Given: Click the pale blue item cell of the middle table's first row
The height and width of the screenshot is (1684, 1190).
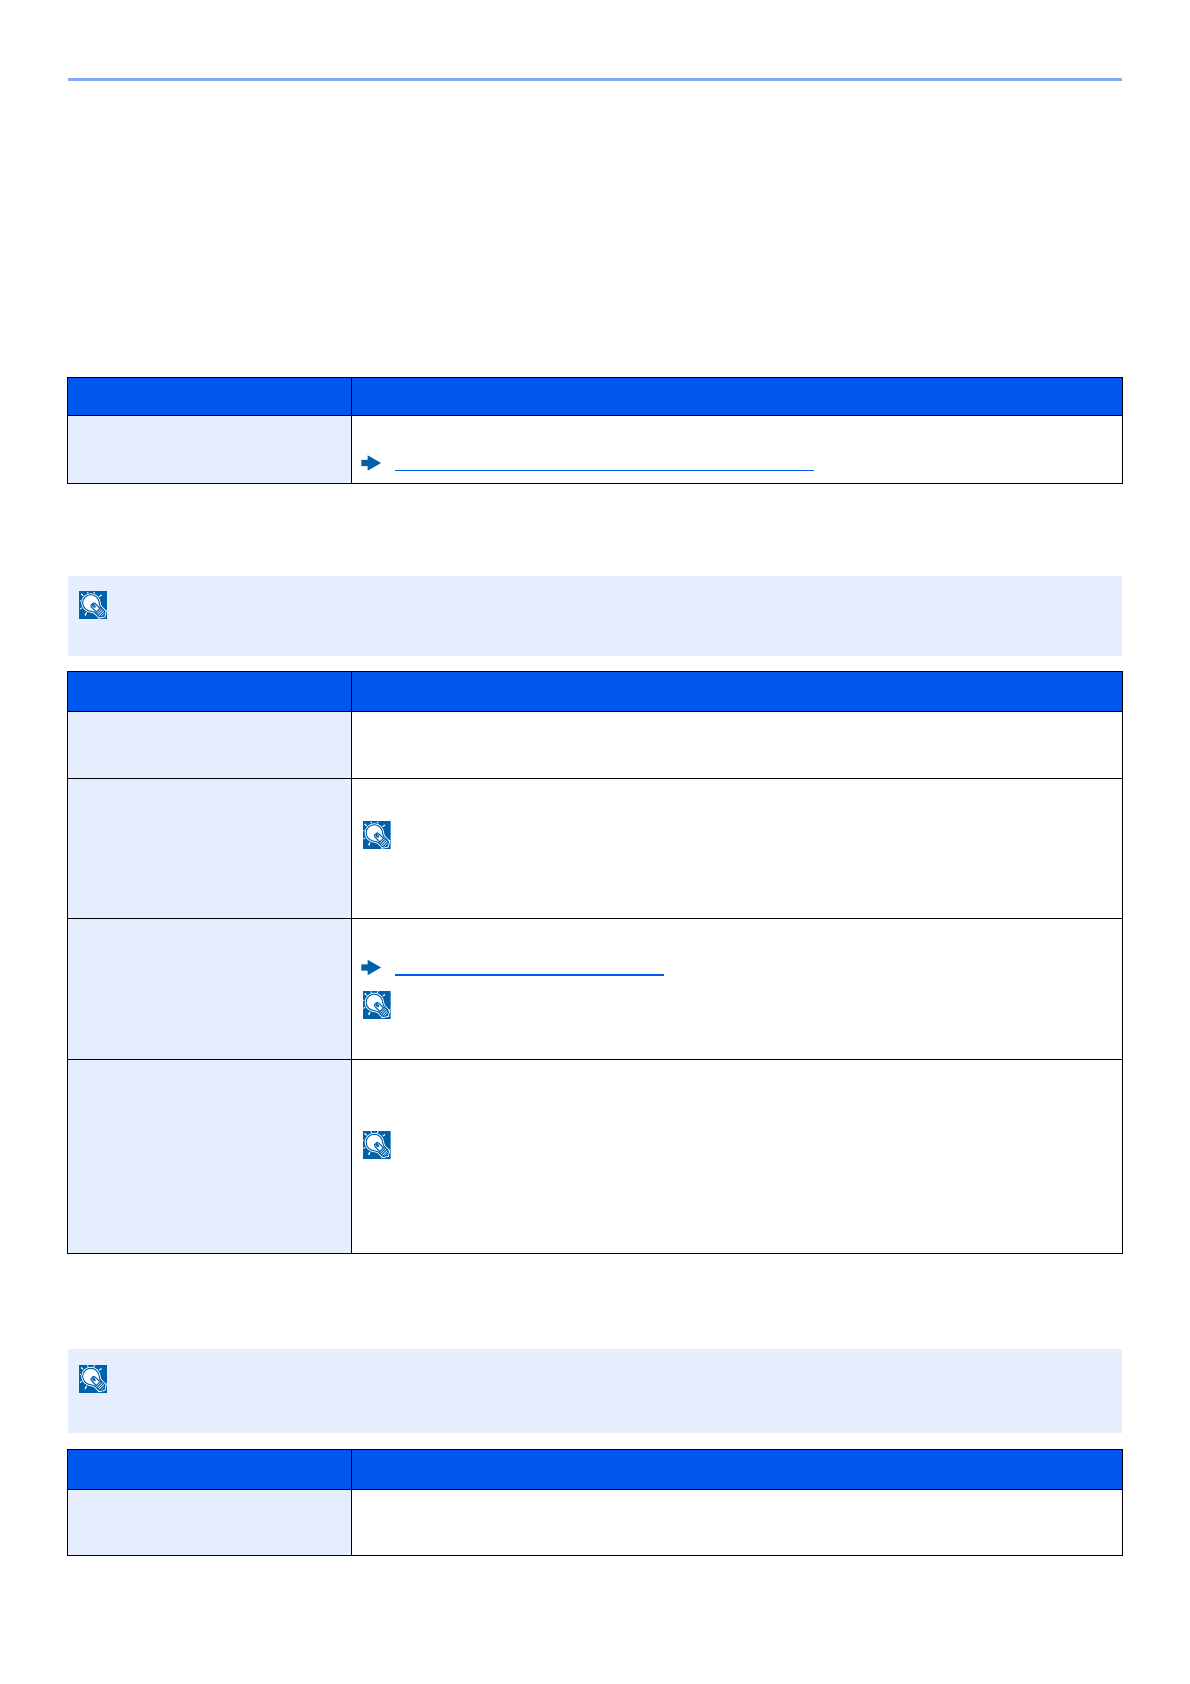Looking at the screenshot, I should (x=209, y=745).
